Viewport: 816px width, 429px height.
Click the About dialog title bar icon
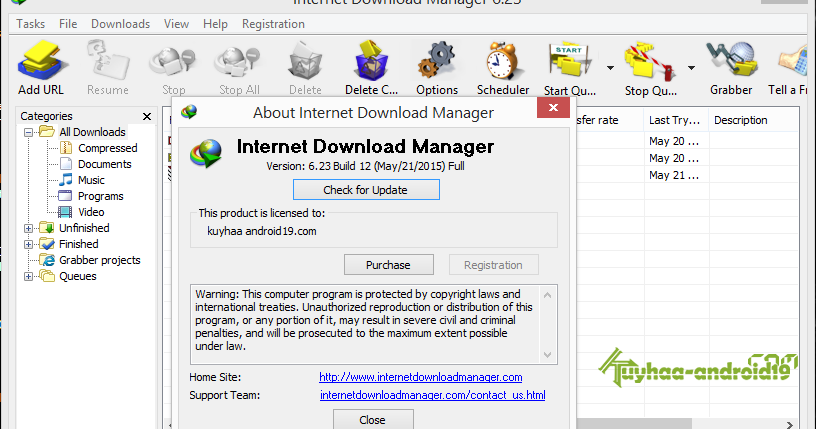pyautogui.click(x=189, y=112)
